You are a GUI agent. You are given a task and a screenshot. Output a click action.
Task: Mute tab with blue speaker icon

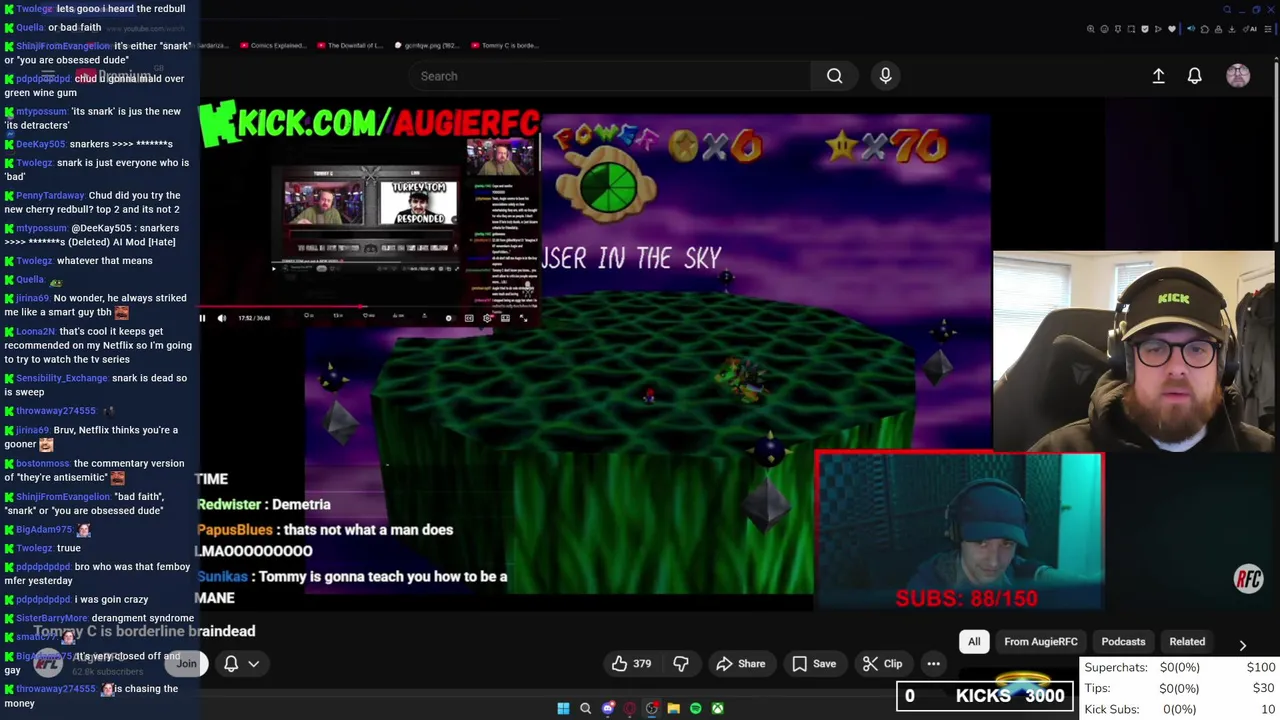[1191, 29]
